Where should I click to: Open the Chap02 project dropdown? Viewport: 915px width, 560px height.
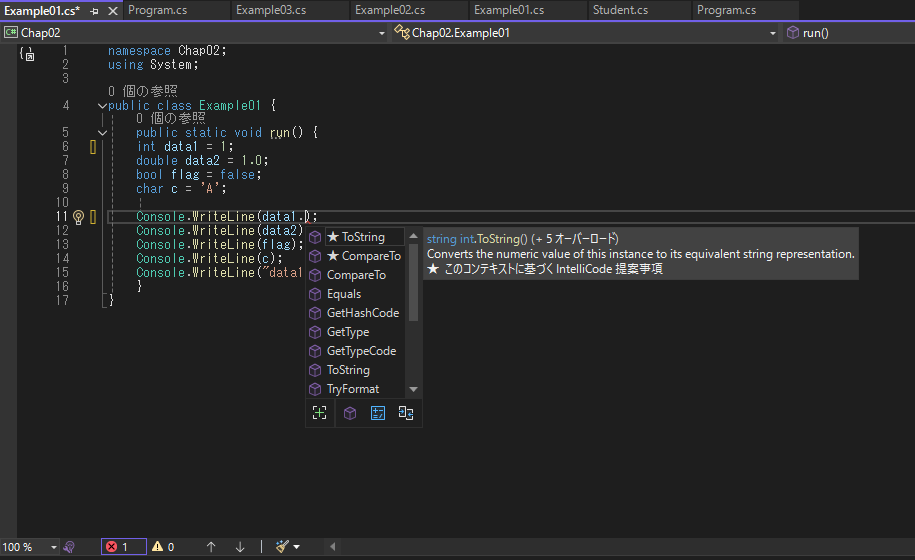click(x=382, y=33)
